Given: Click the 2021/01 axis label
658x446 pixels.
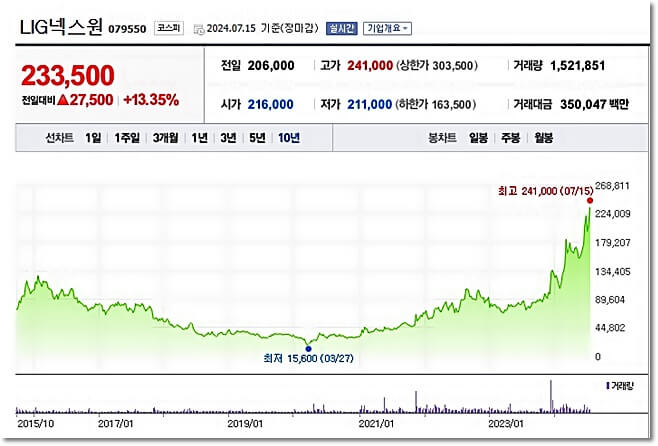Looking at the screenshot, I should [376, 424].
